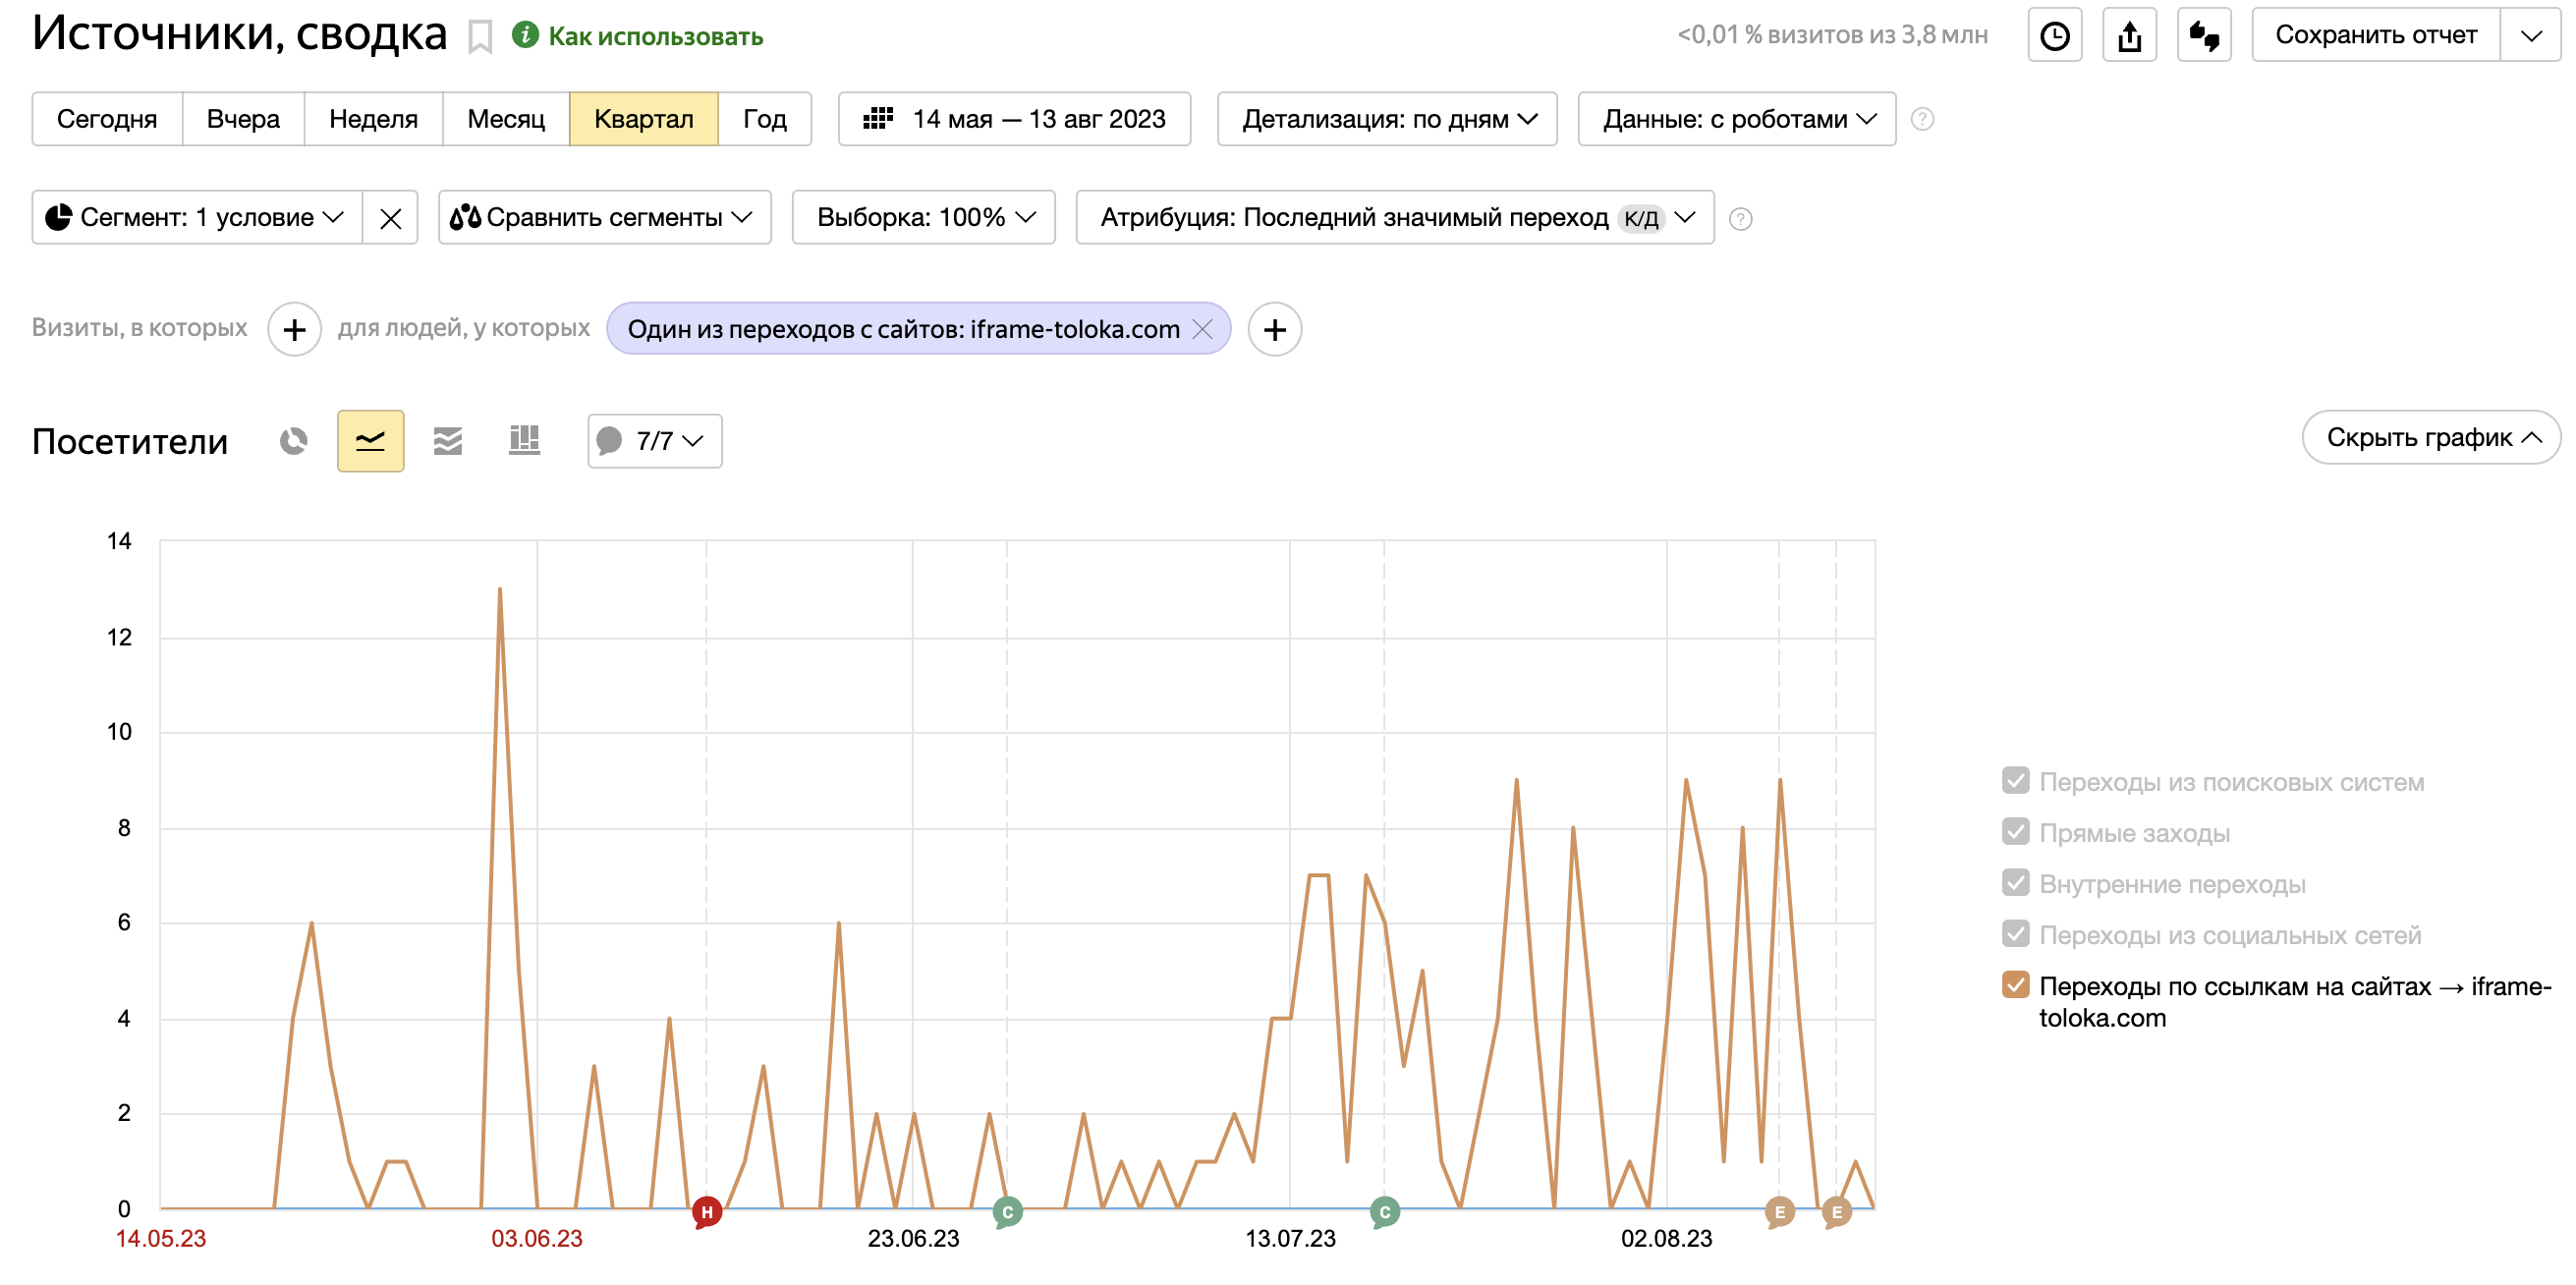
Task: Switch to the bar columns chart icon
Action: (x=524, y=441)
